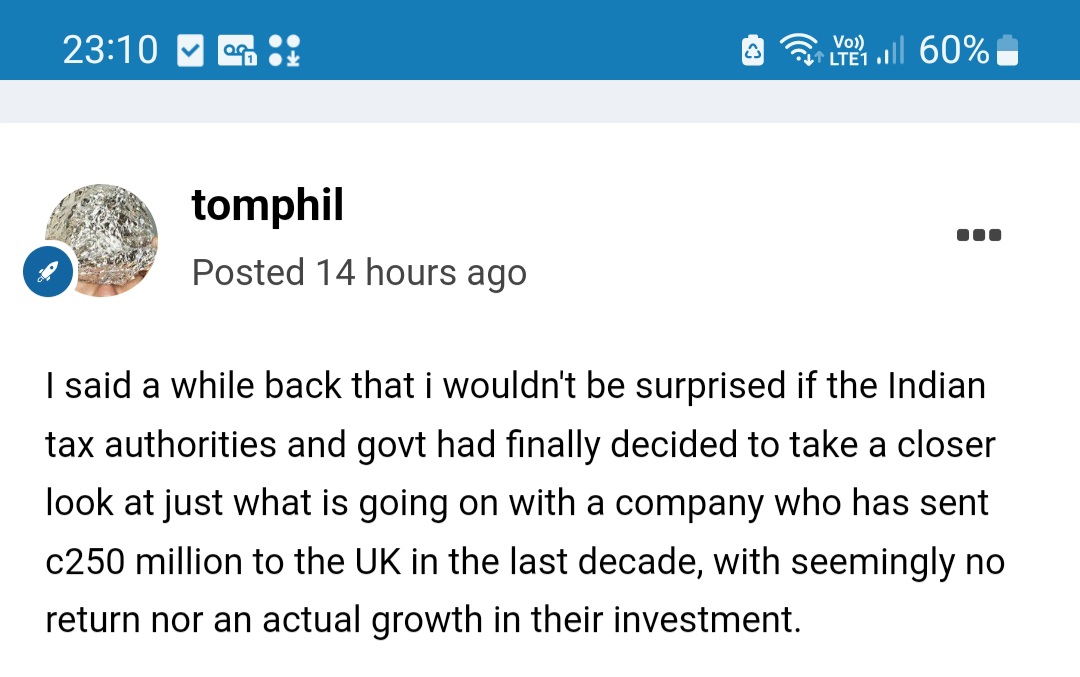
Task: Tap the 60% battery percentage text
Action: click(x=954, y=50)
